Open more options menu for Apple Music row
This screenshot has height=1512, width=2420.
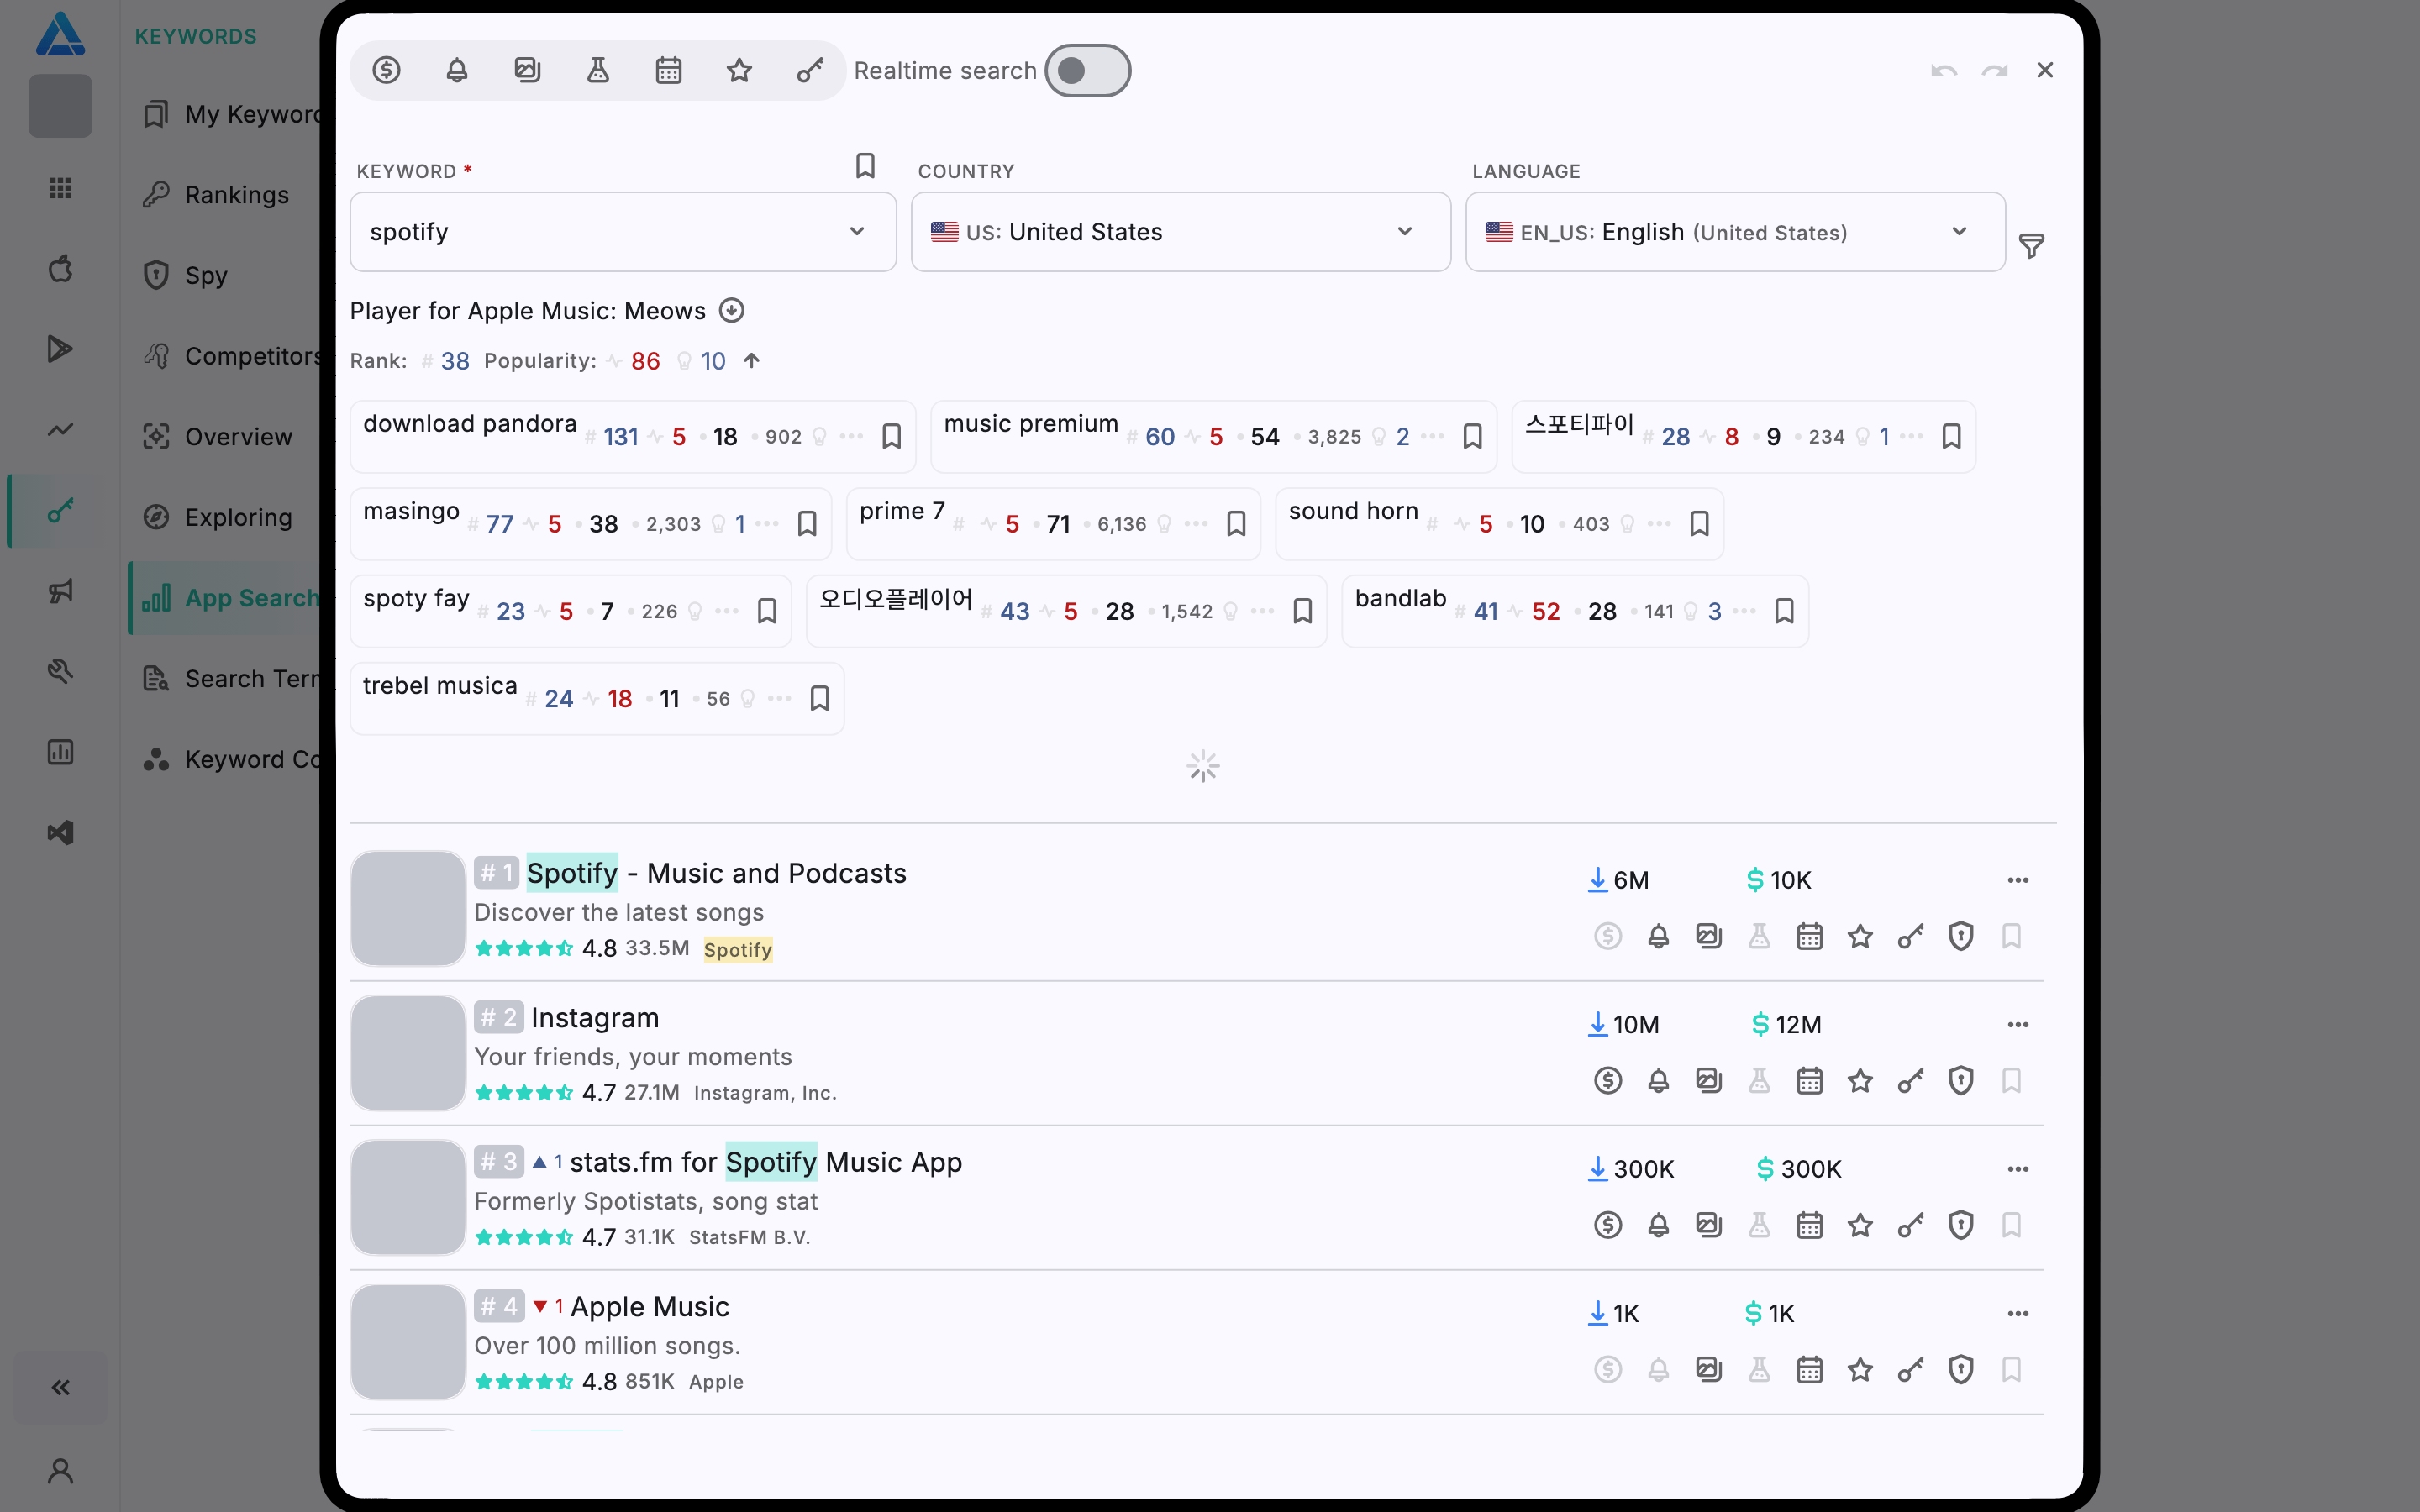[x=2018, y=1314]
